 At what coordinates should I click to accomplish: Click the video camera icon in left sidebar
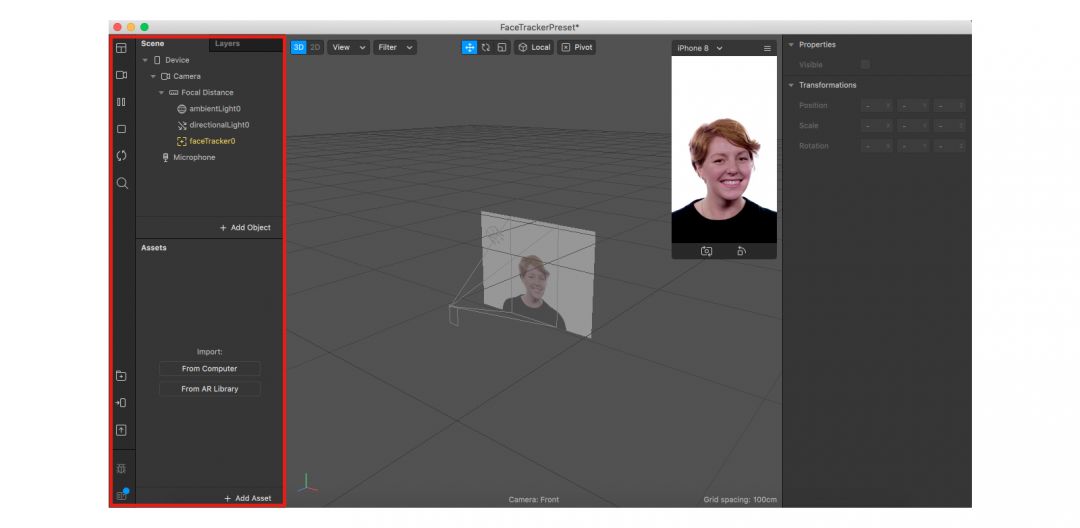pyautogui.click(x=121, y=75)
